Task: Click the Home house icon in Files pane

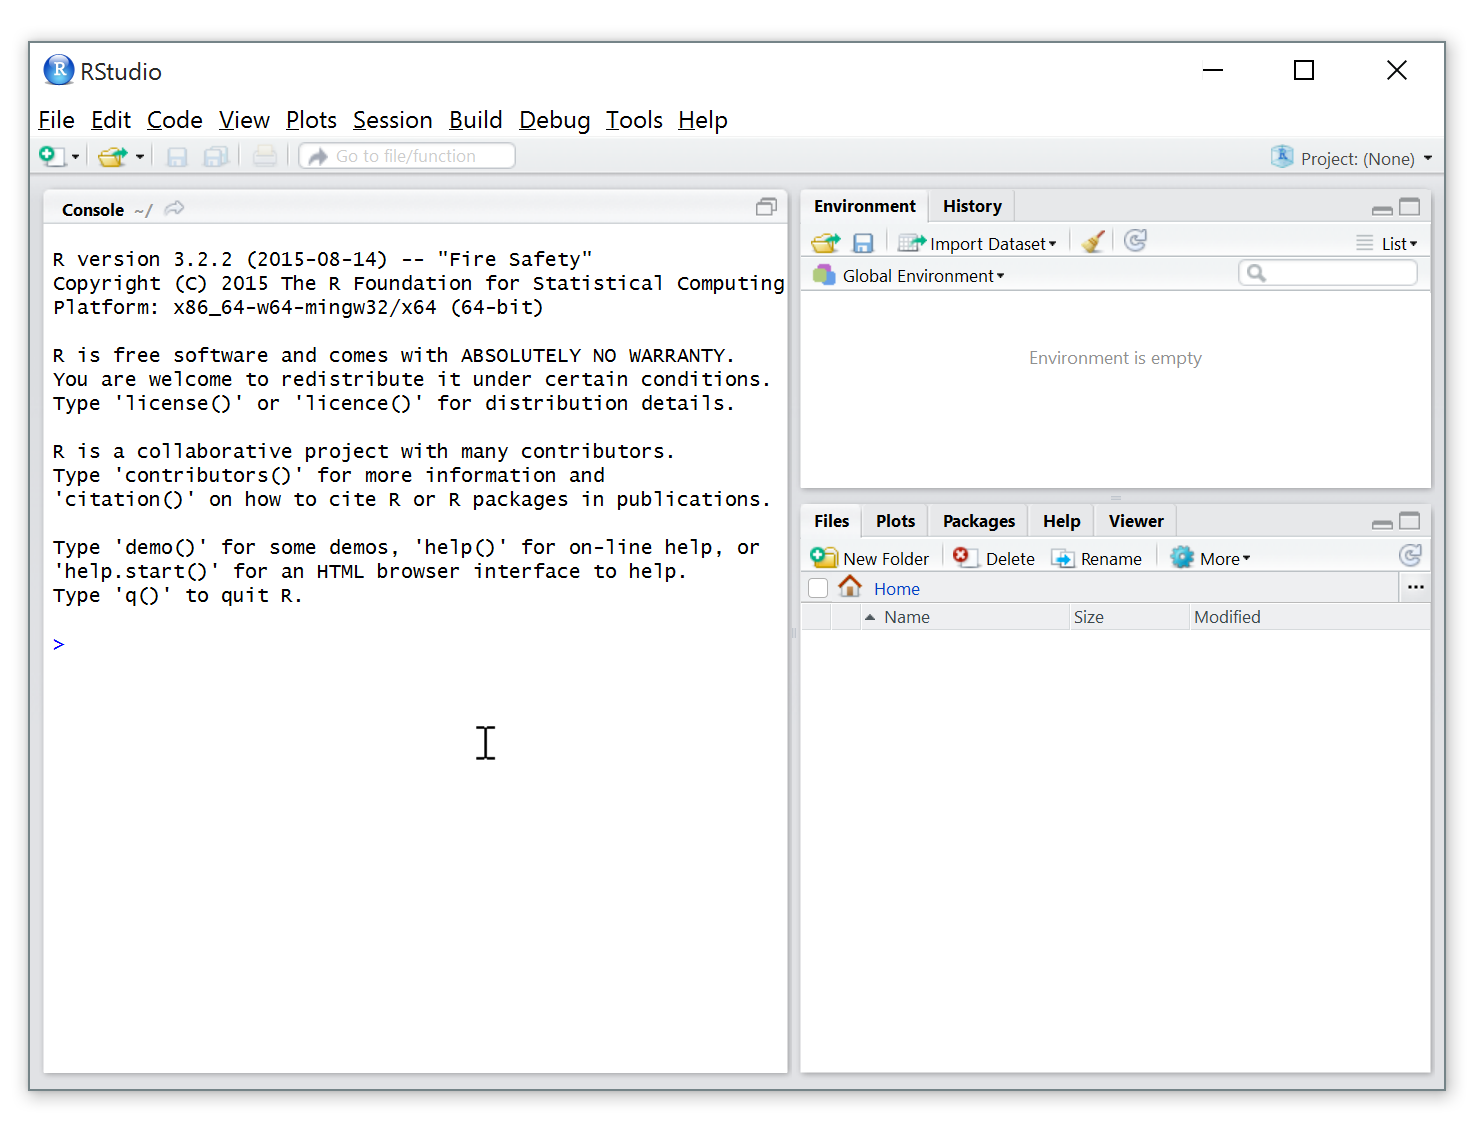Action: point(849,587)
